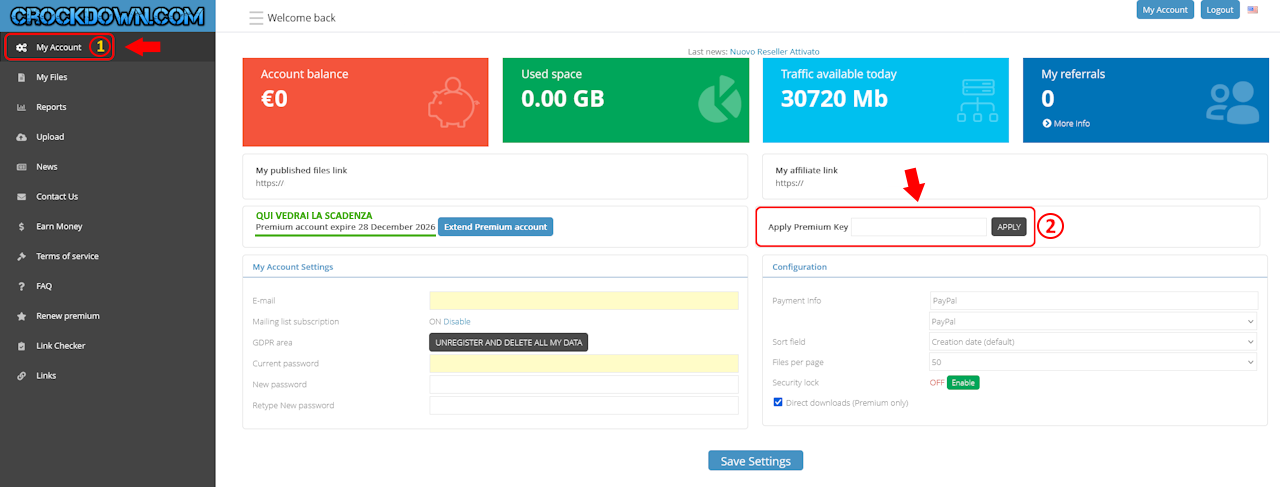1280x487 pixels.
Task: Open the PayPal payment method dropdown
Action: tap(1093, 321)
